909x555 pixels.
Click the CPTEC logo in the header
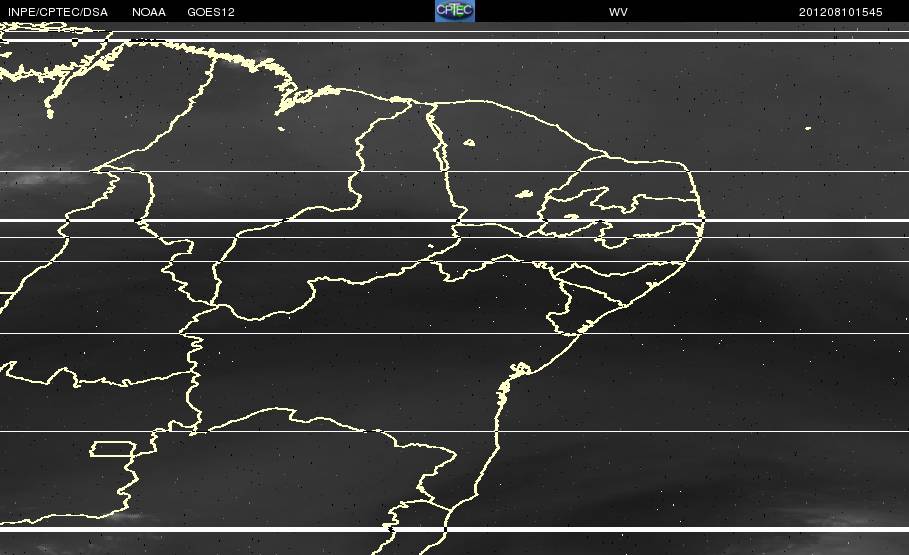click(454, 11)
